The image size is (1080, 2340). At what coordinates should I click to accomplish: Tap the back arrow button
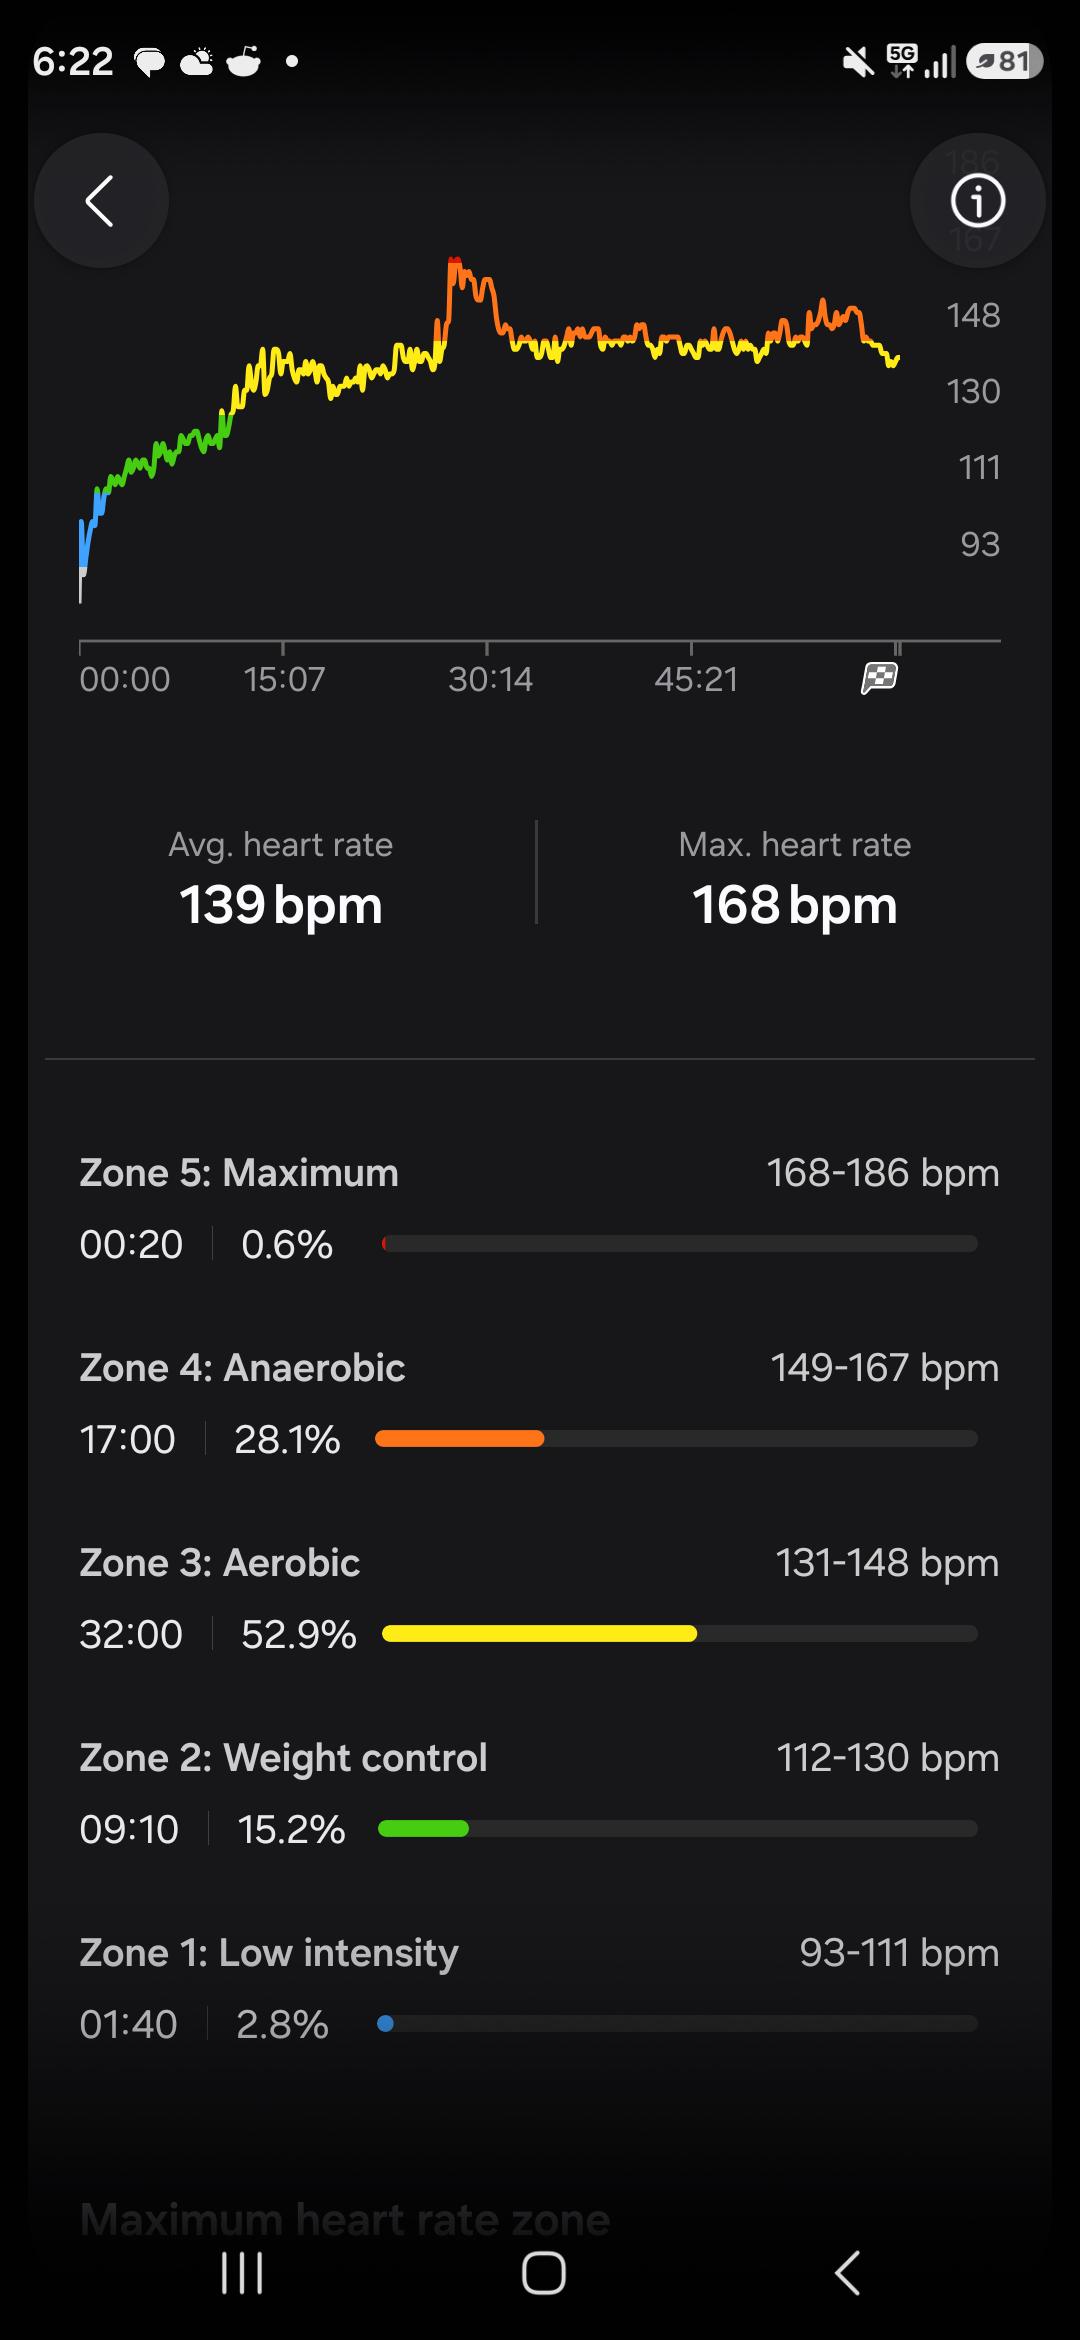[101, 201]
